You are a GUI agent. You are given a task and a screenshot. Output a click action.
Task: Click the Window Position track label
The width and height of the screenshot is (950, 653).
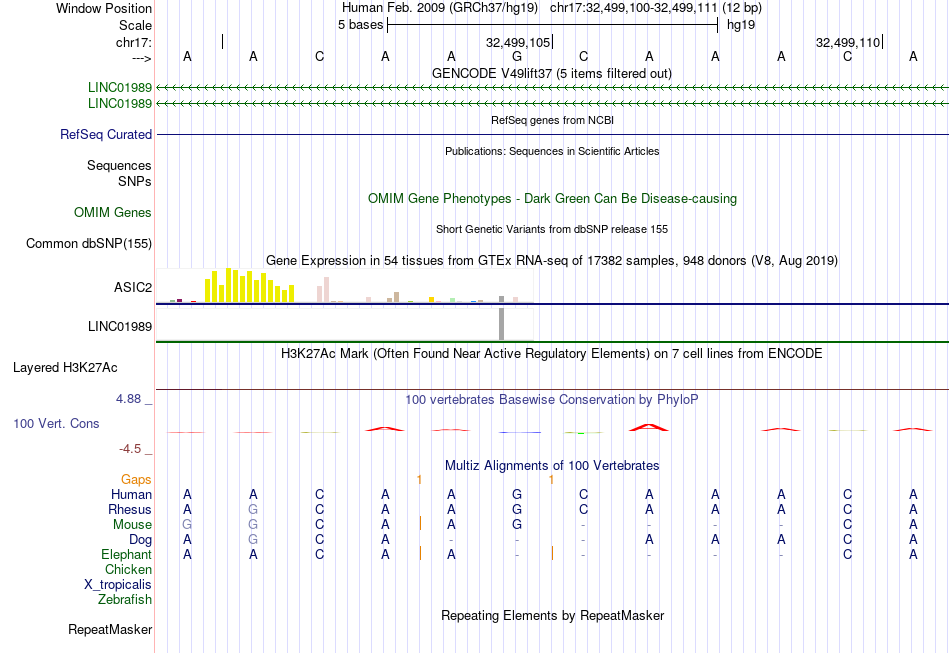[104, 8]
